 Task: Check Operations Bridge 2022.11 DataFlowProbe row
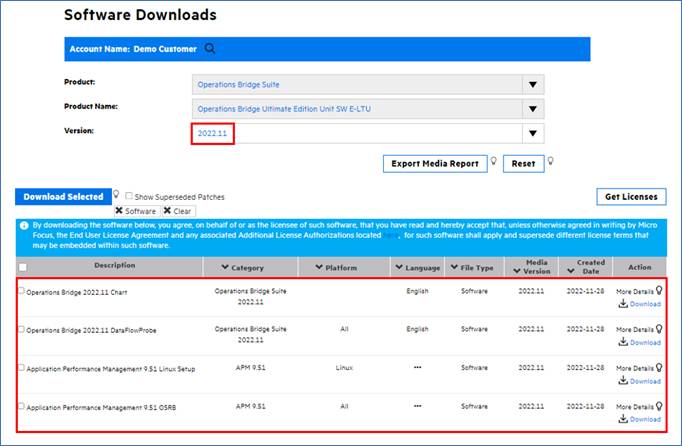(21, 329)
